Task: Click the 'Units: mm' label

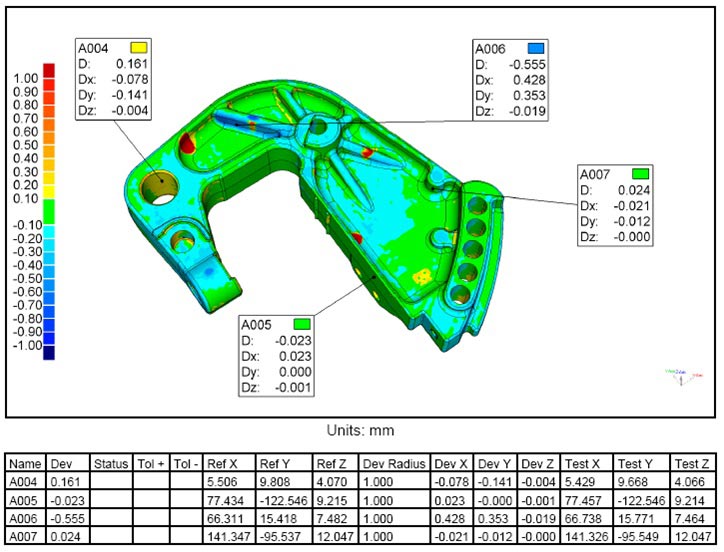Action: 361,431
